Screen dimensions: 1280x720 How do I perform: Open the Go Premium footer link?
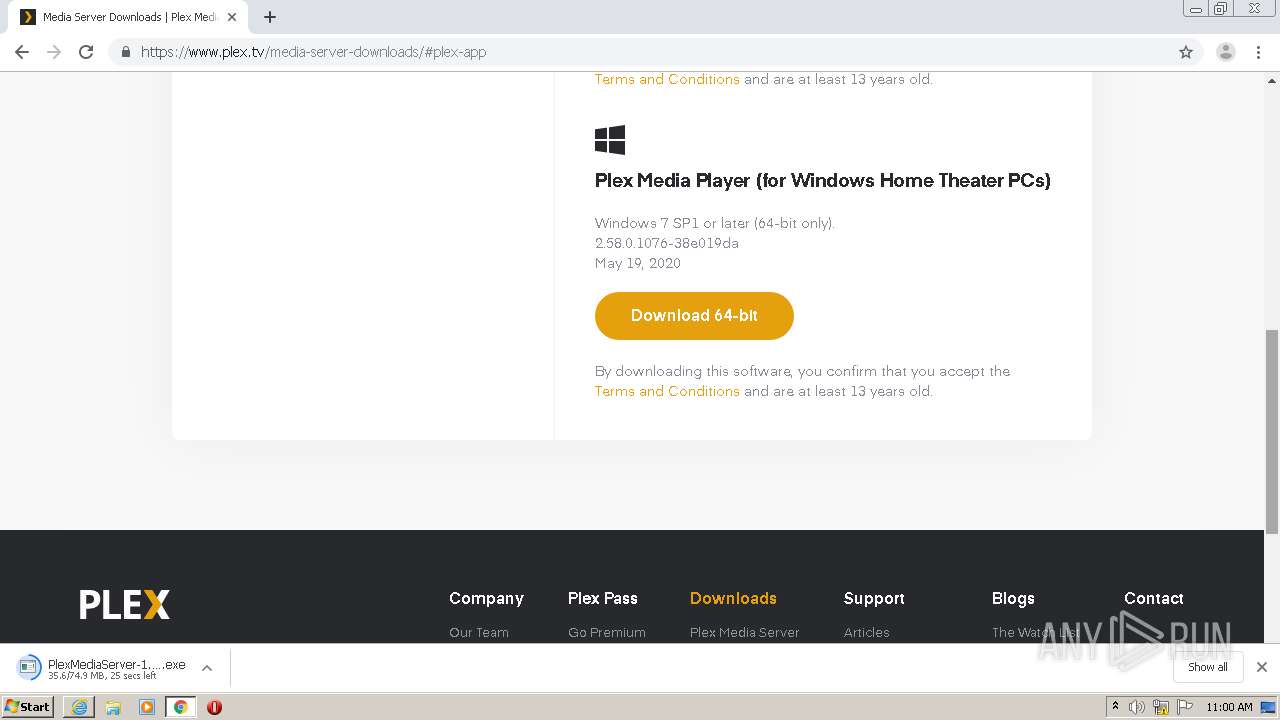(x=607, y=632)
